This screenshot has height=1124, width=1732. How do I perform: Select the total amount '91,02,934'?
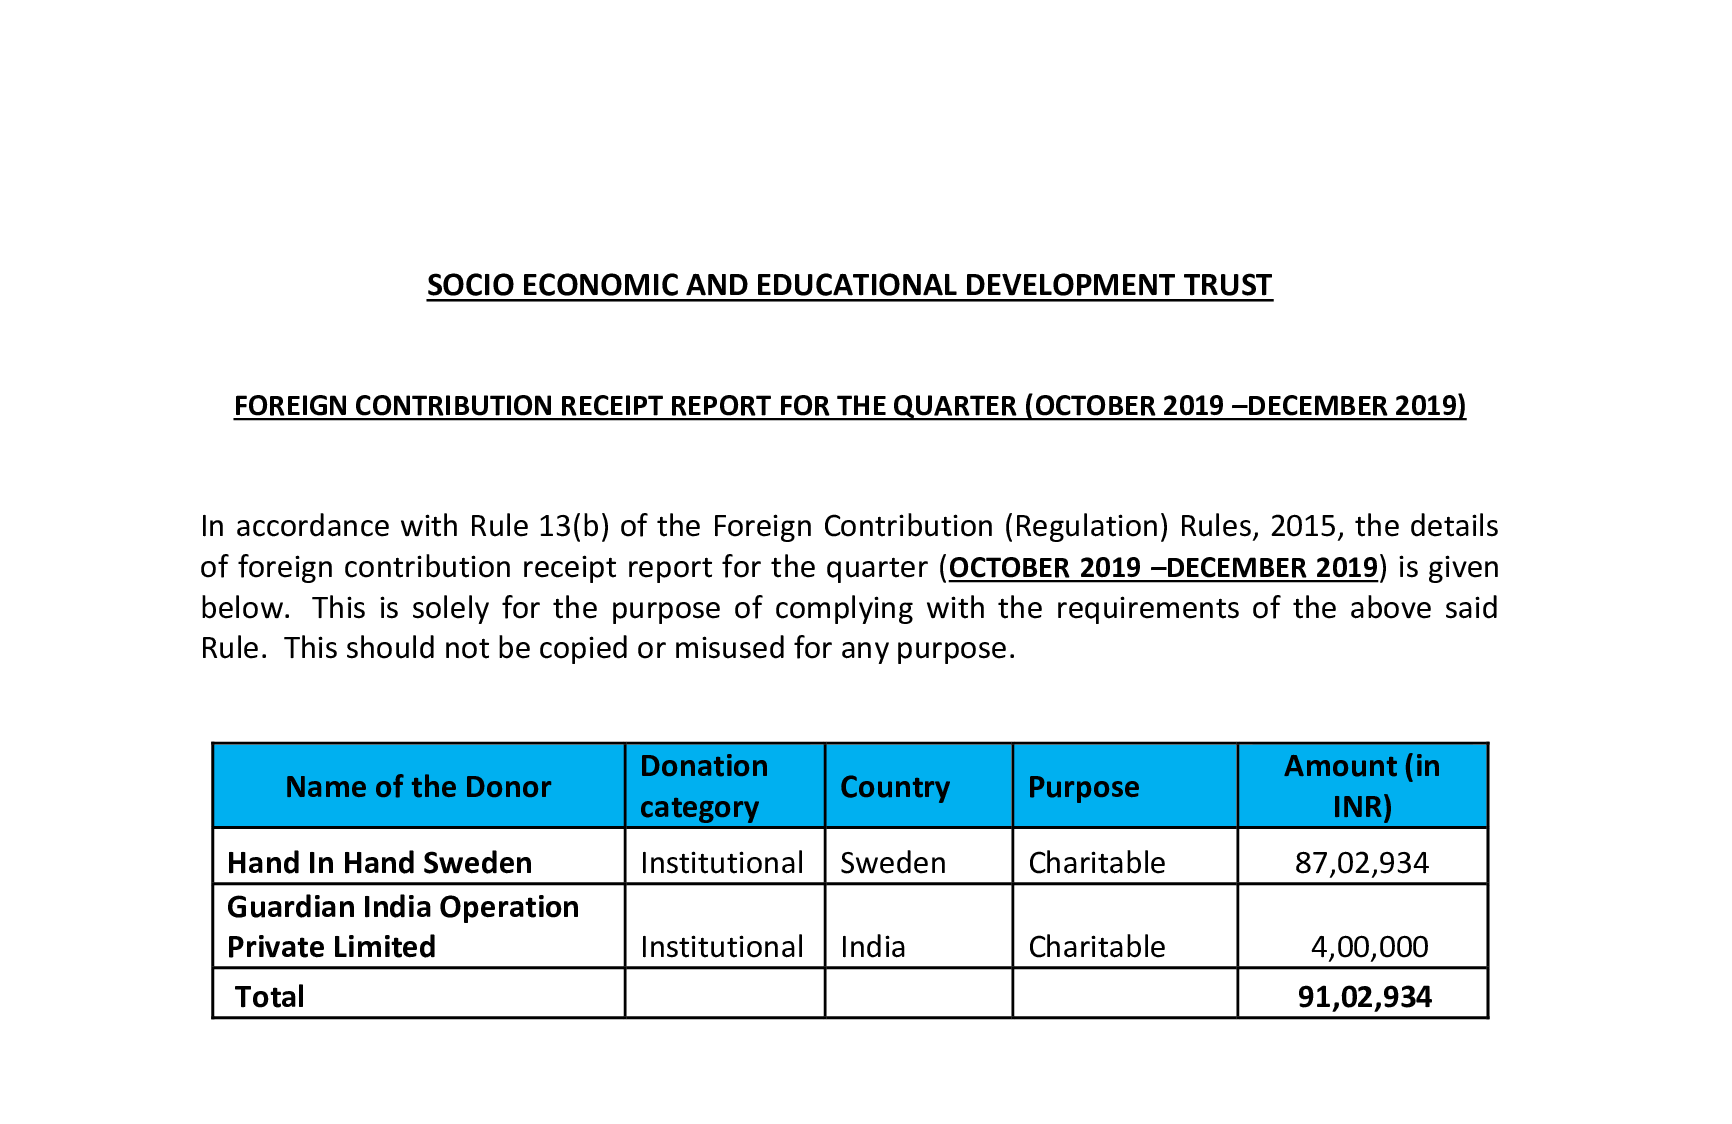1365,996
